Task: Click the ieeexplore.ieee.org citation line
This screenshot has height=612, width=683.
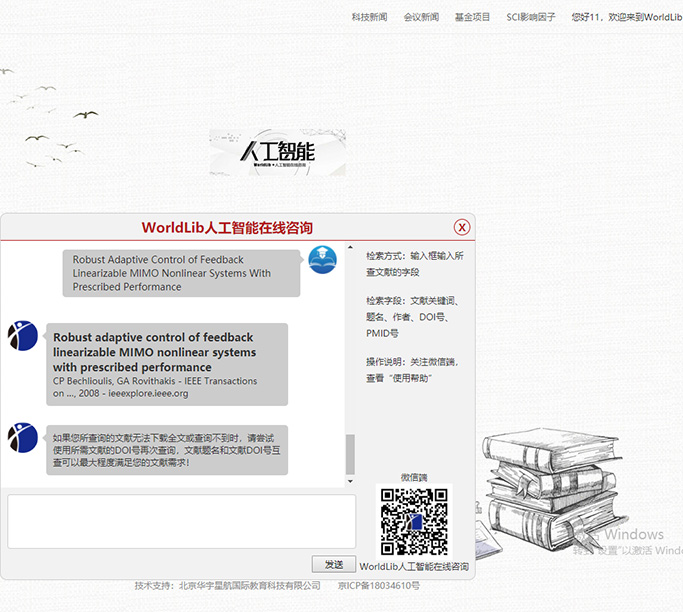Action: coord(120,393)
